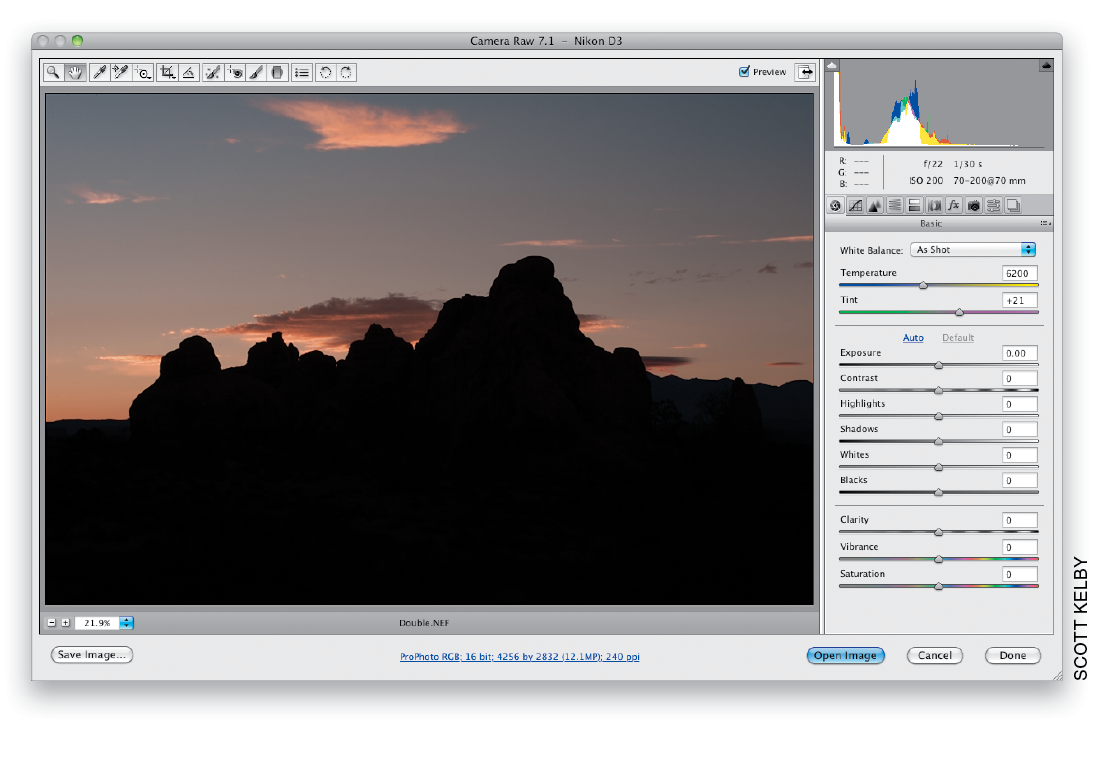This screenshot has height=760, width=1100.
Task: Select the Crop tool
Action: click(x=167, y=72)
